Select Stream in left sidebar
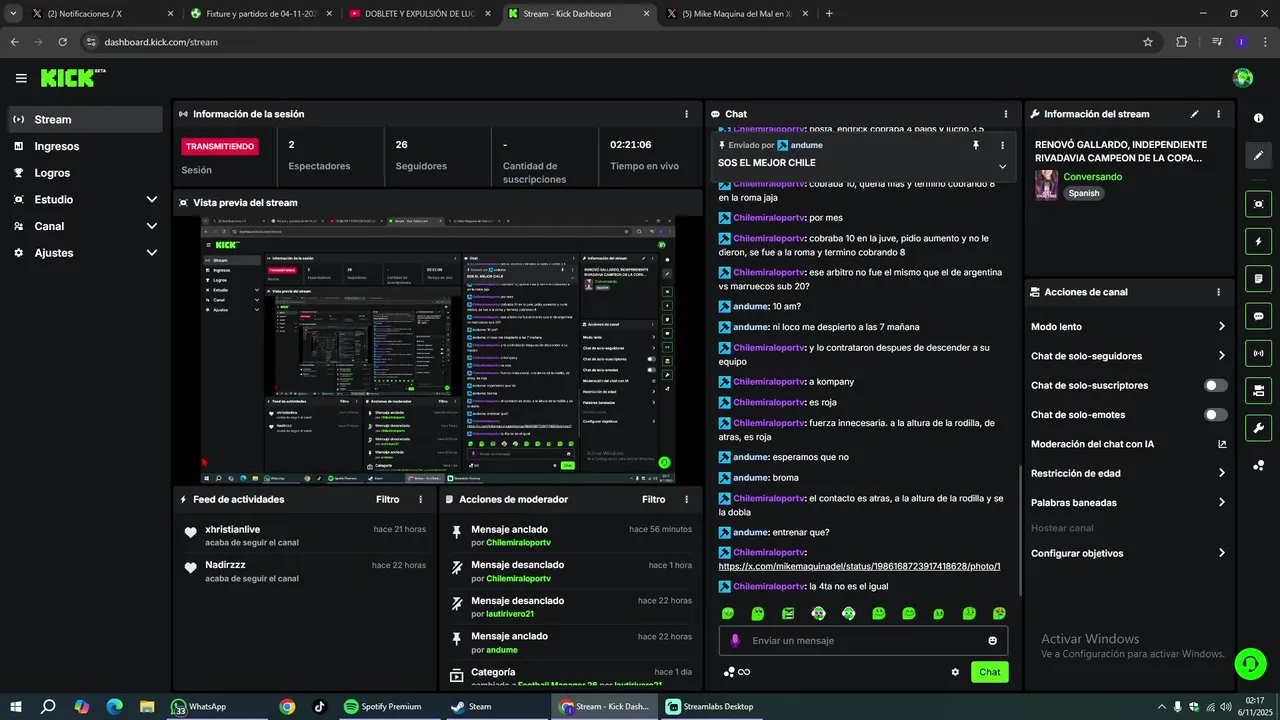Screen dimensions: 1280x720 [x=85, y=119]
